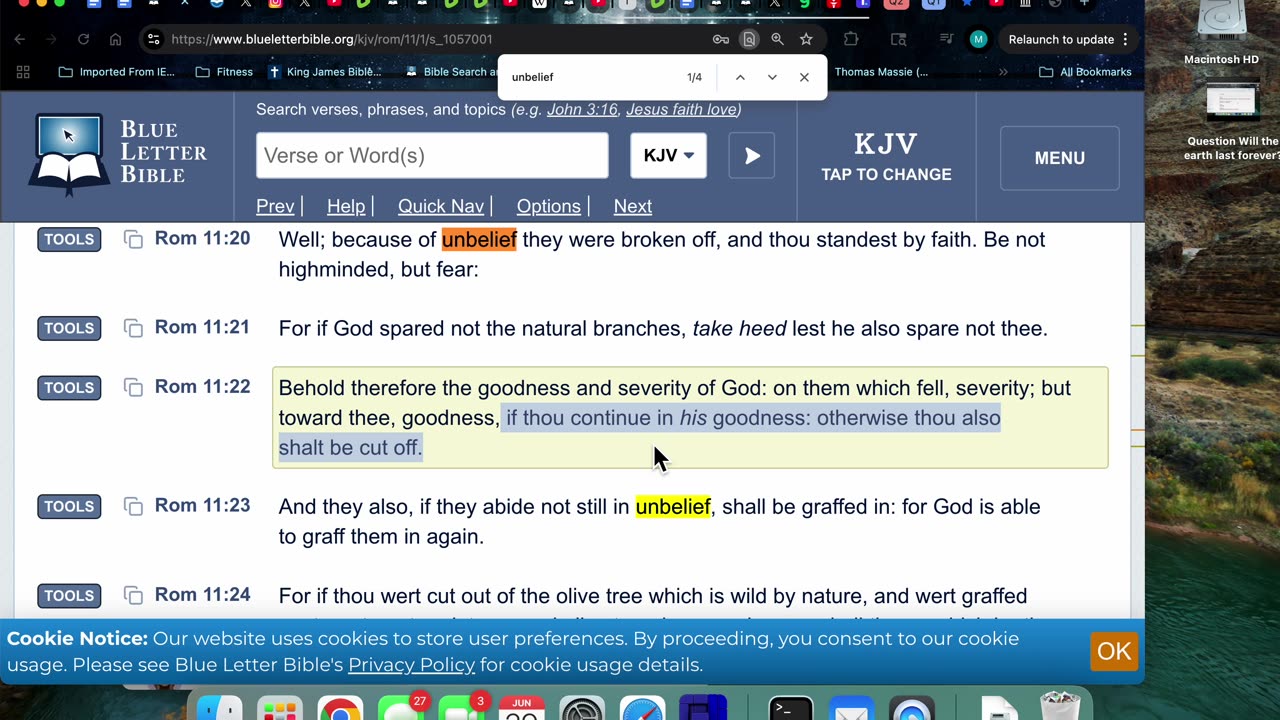Open TOOLS for Rom 11:23
This screenshot has width=1280, height=720.
pyautogui.click(x=69, y=506)
